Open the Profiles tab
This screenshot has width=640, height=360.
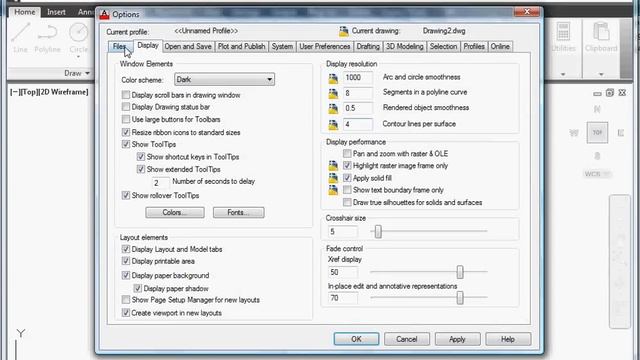pos(474,47)
